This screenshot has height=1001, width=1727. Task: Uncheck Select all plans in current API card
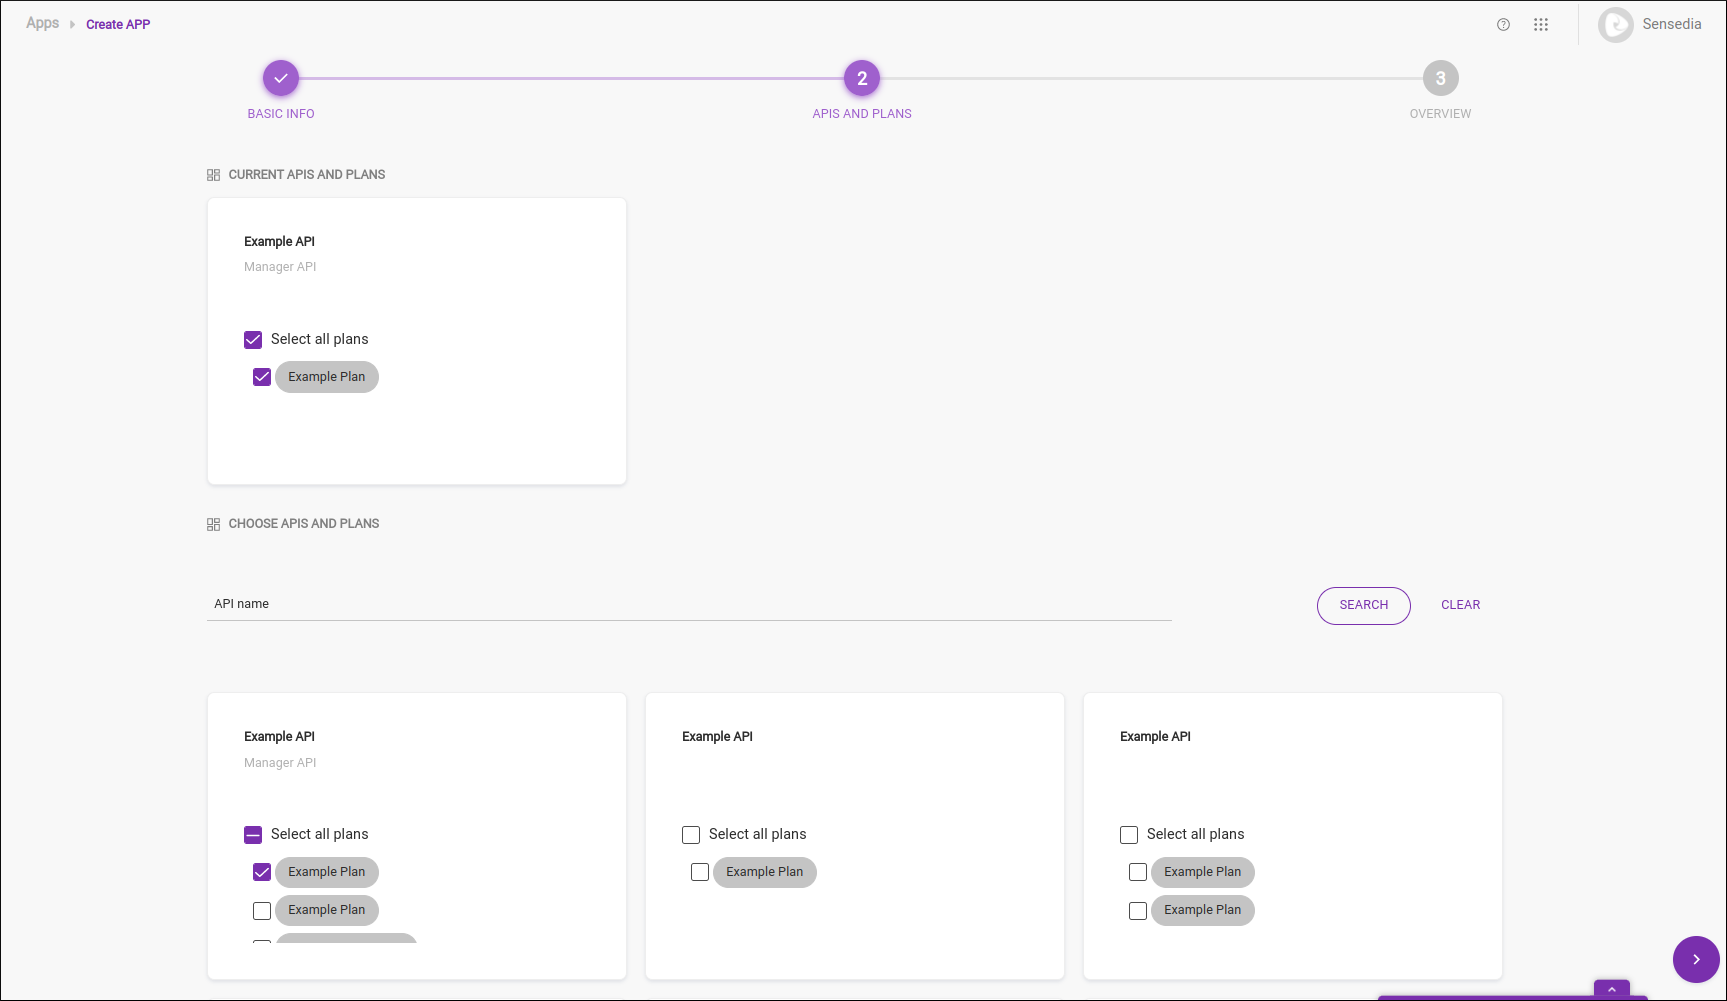253,339
